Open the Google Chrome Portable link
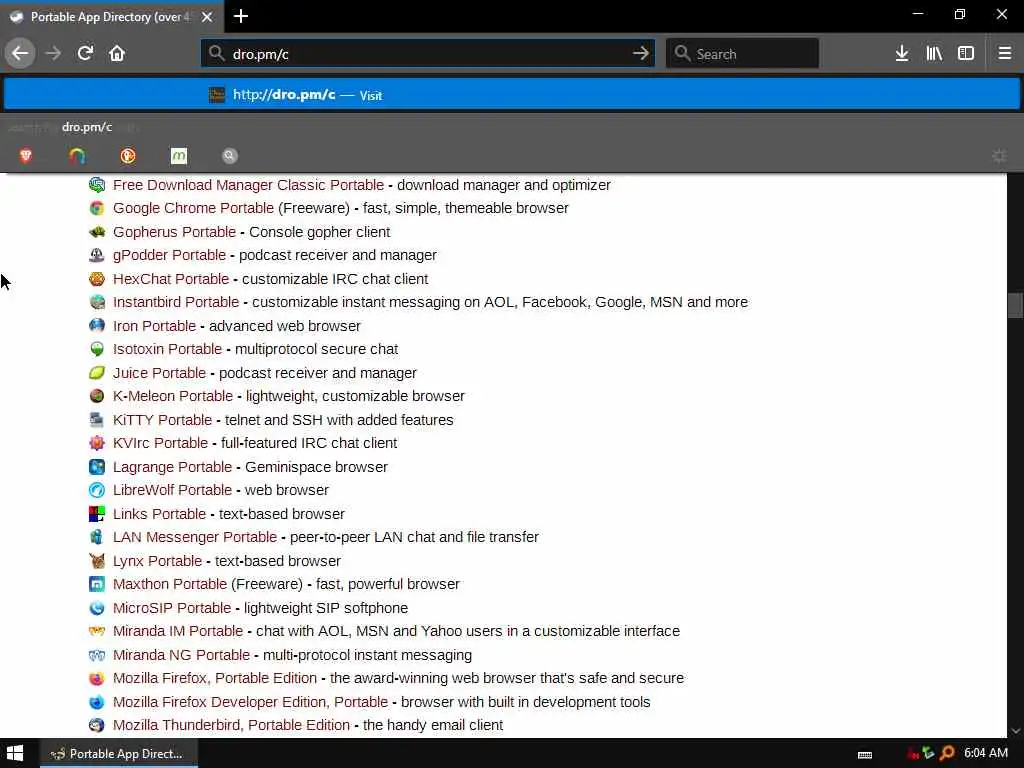Image resolution: width=1024 pixels, height=768 pixels. [193, 208]
